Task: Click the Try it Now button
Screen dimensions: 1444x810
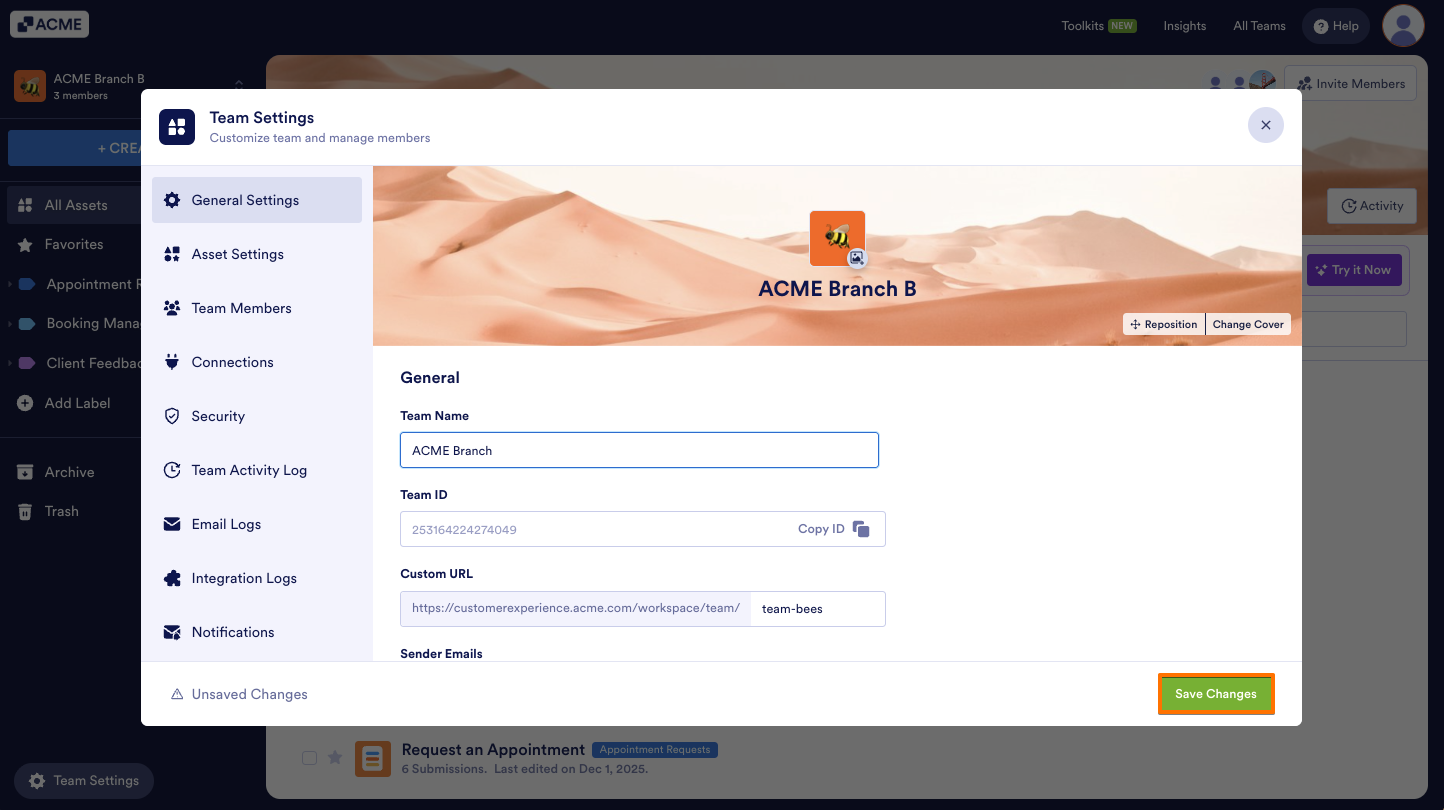Action: click(1354, 270)
